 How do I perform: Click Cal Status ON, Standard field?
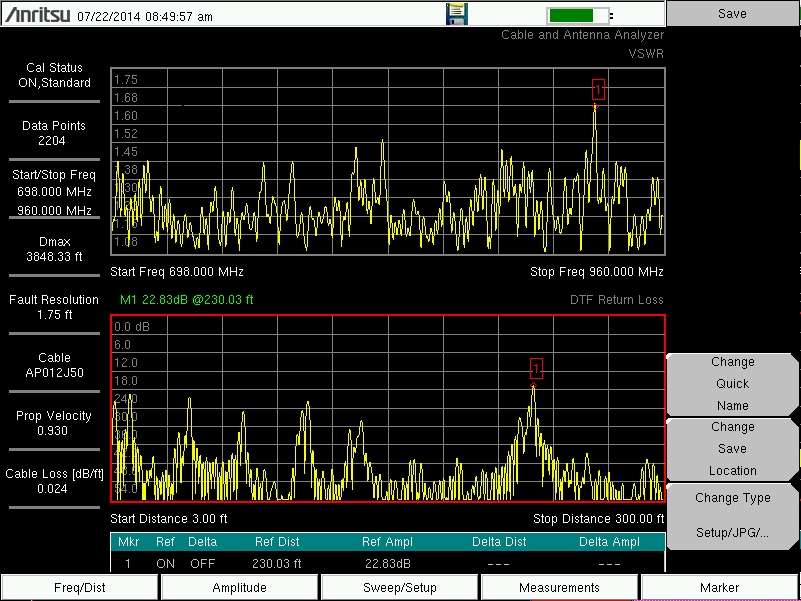point(54,76)
